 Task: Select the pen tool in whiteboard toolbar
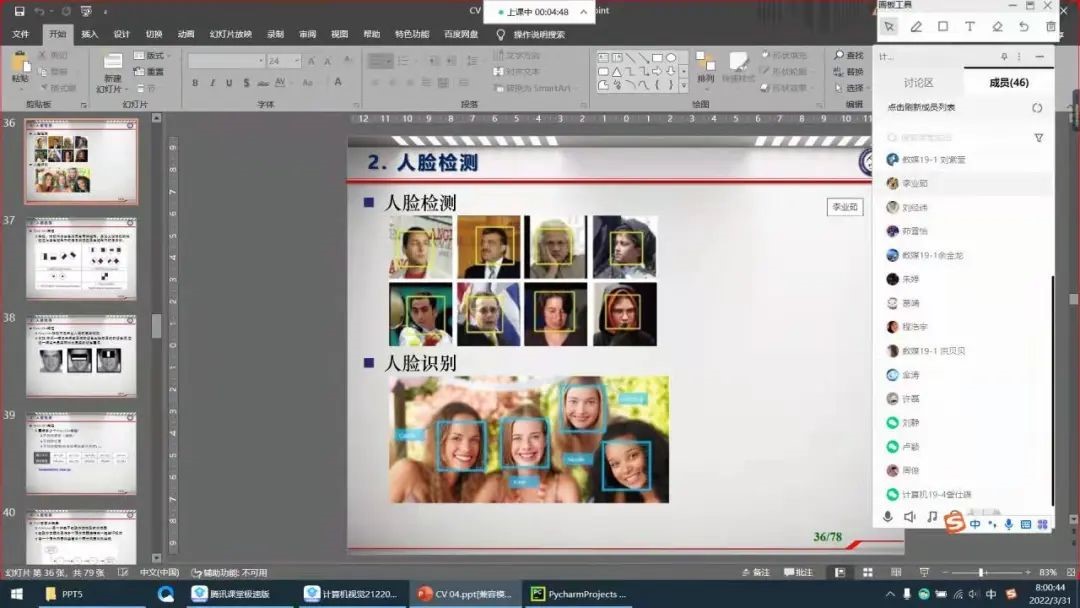coord(916,27)
